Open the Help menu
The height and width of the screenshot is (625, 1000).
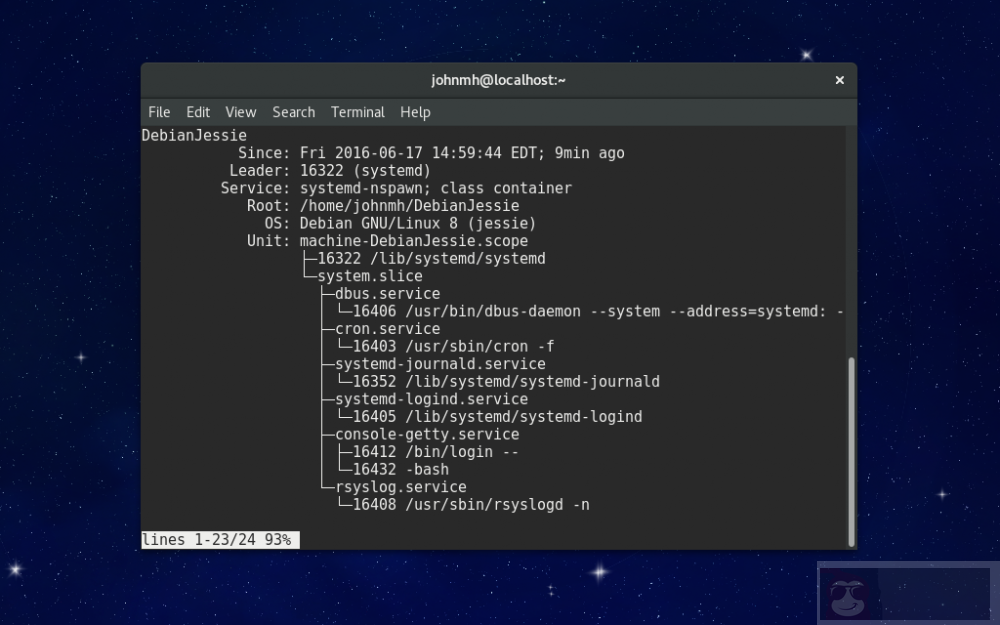click(x=415, y=112)
